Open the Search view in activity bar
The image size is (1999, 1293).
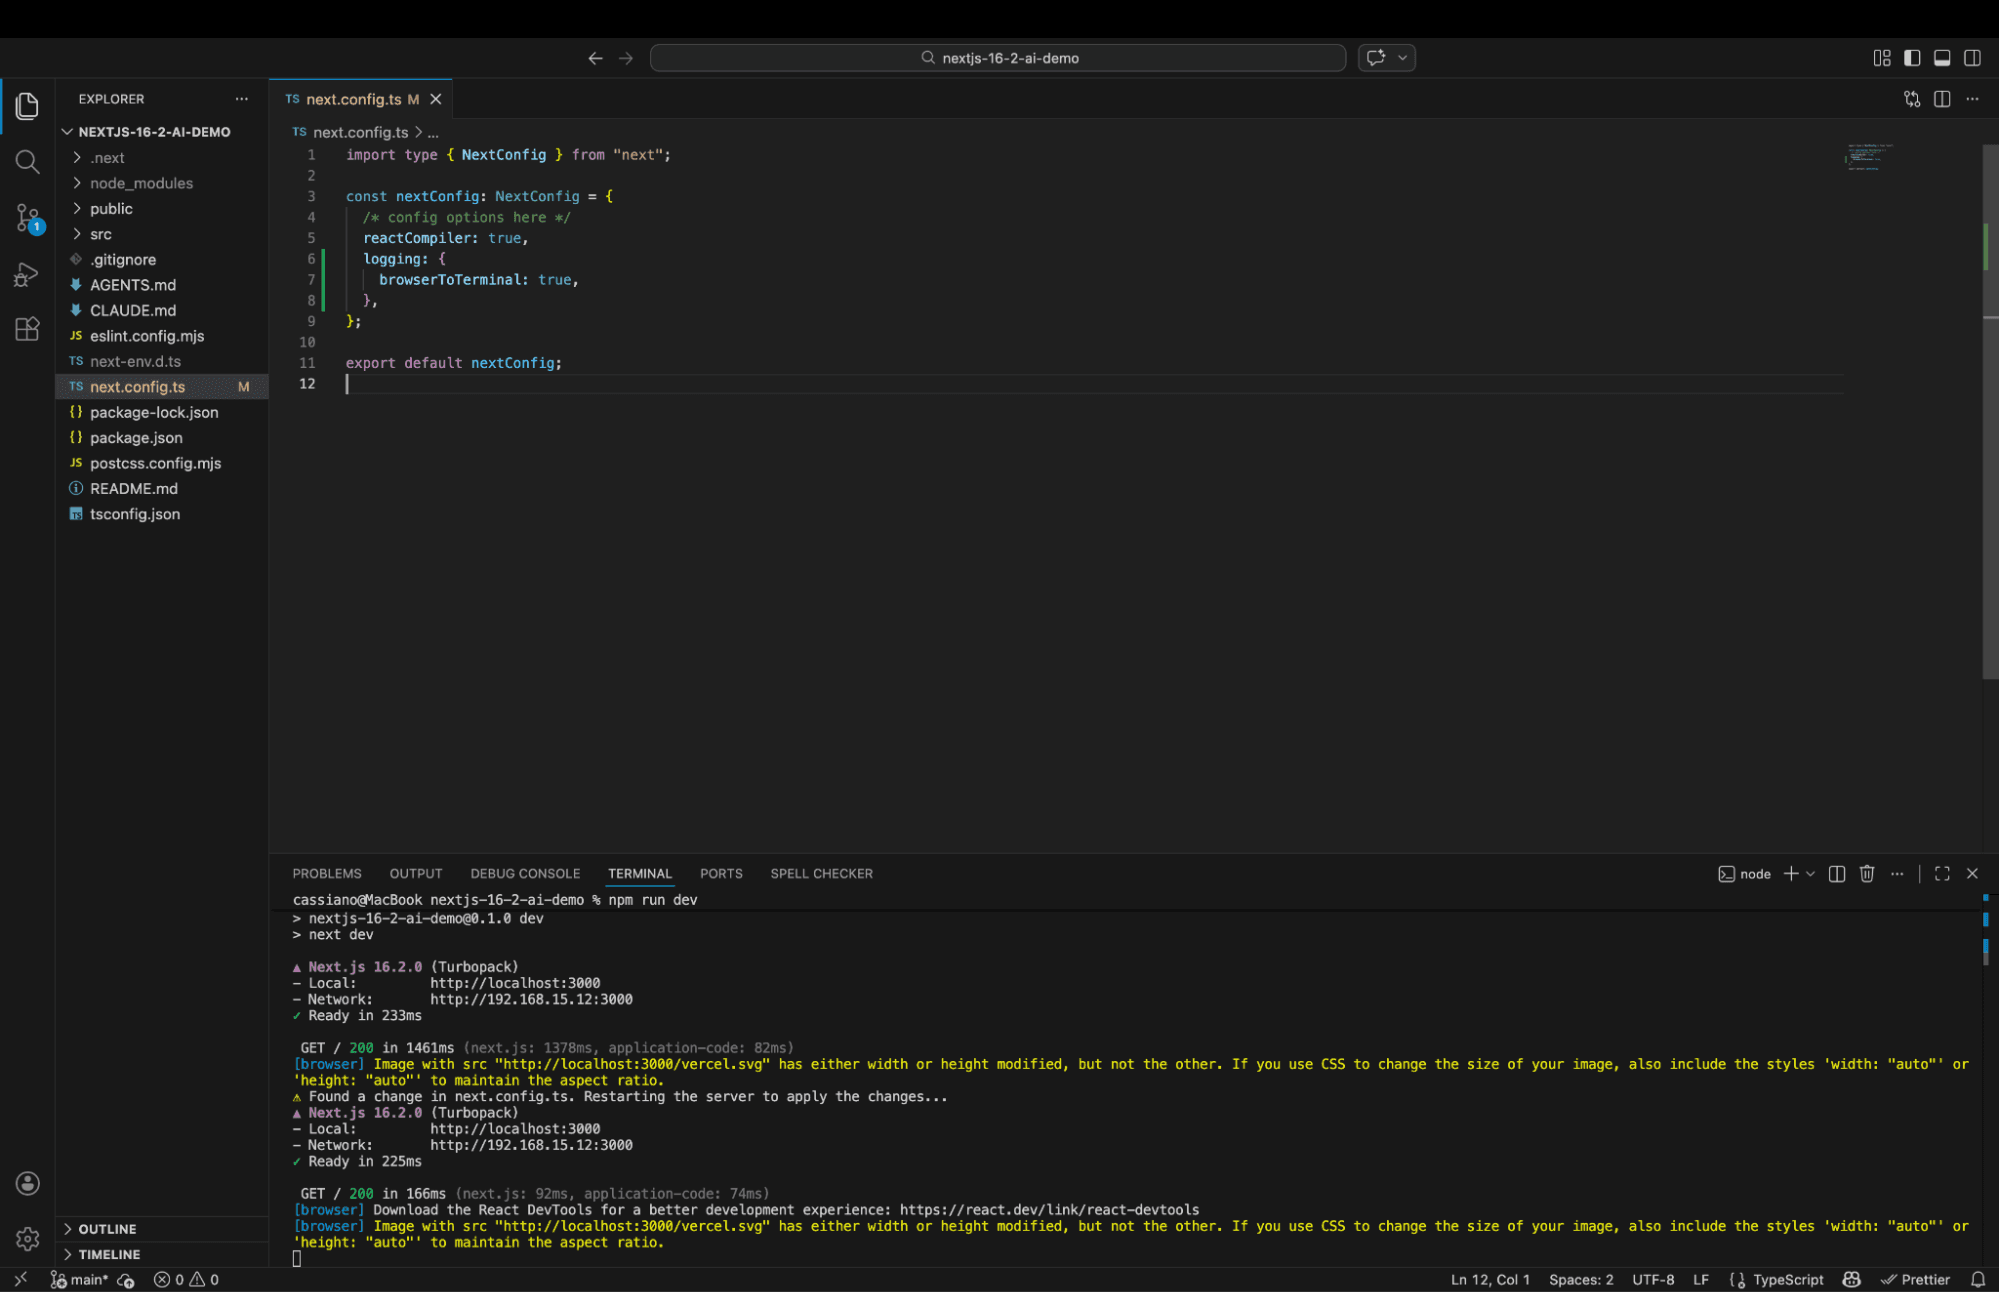point(27,161)
